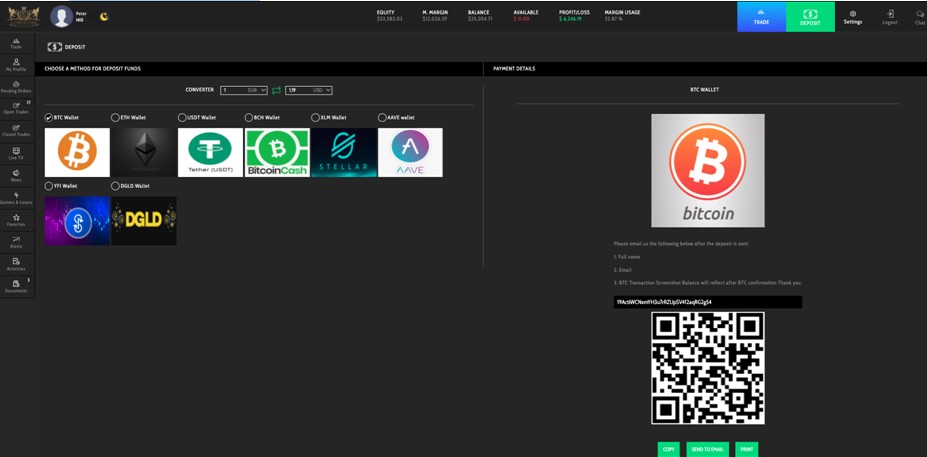Image resolution: width=927 pixels, height=457 pixels.
Task: Select the AAVE wallet radio button
Action: pos(382,118)
